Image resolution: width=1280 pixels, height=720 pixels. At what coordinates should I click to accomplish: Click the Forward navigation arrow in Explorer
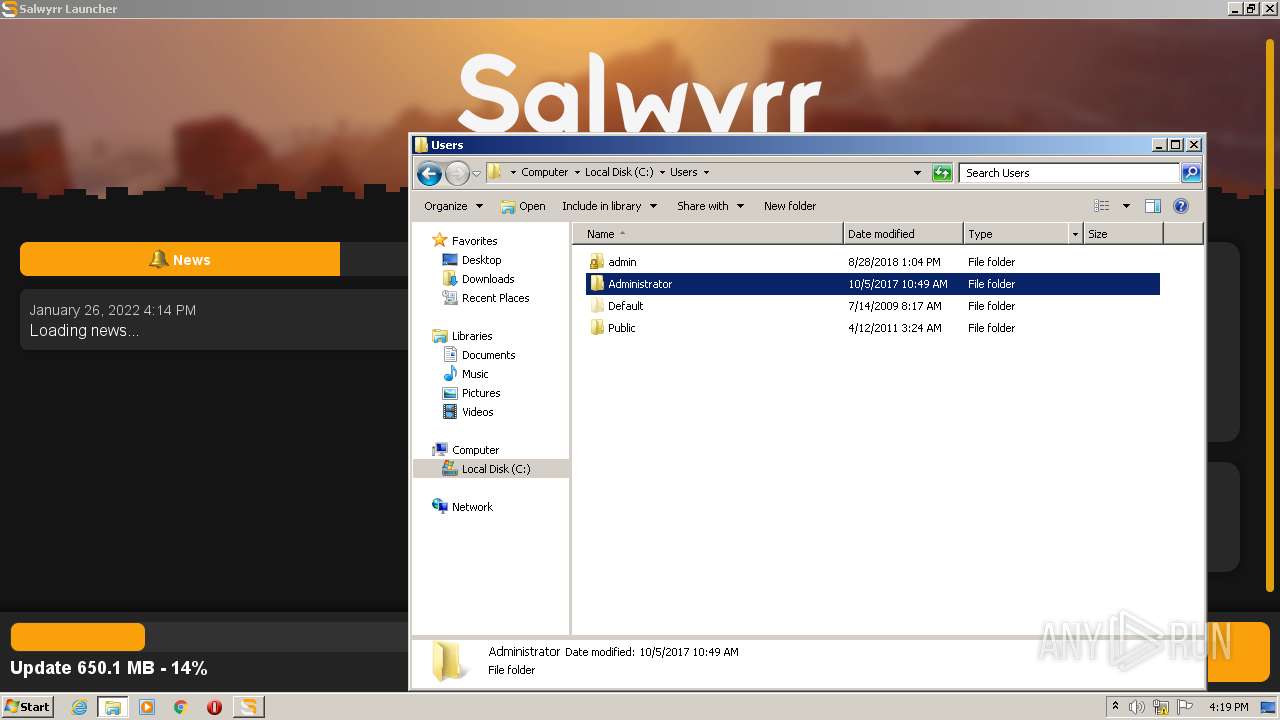click(x=457, y=173)
